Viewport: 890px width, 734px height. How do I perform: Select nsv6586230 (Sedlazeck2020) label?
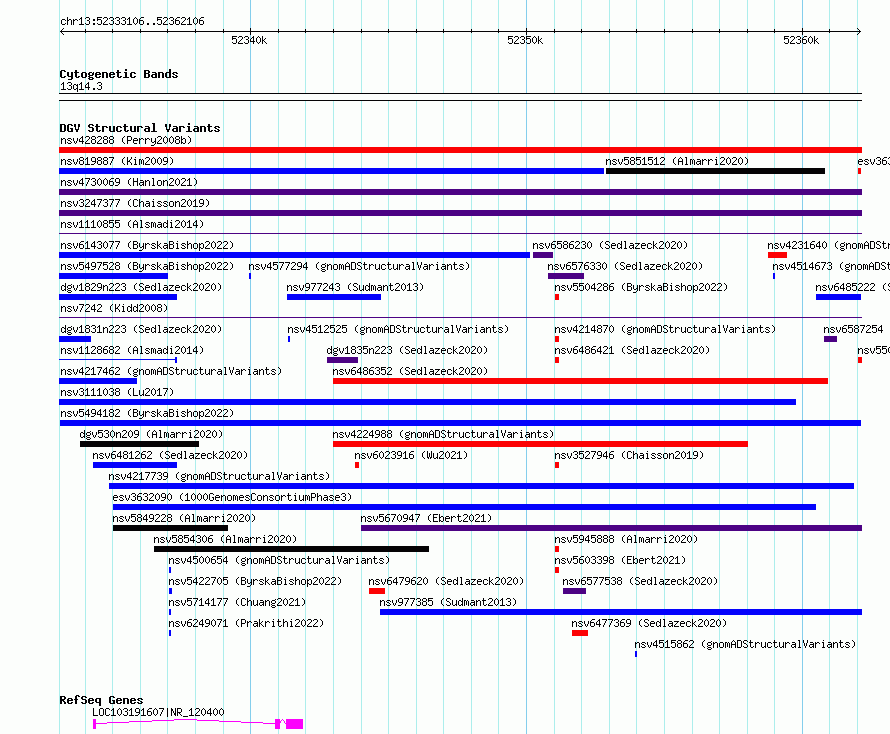pos(610,245)
